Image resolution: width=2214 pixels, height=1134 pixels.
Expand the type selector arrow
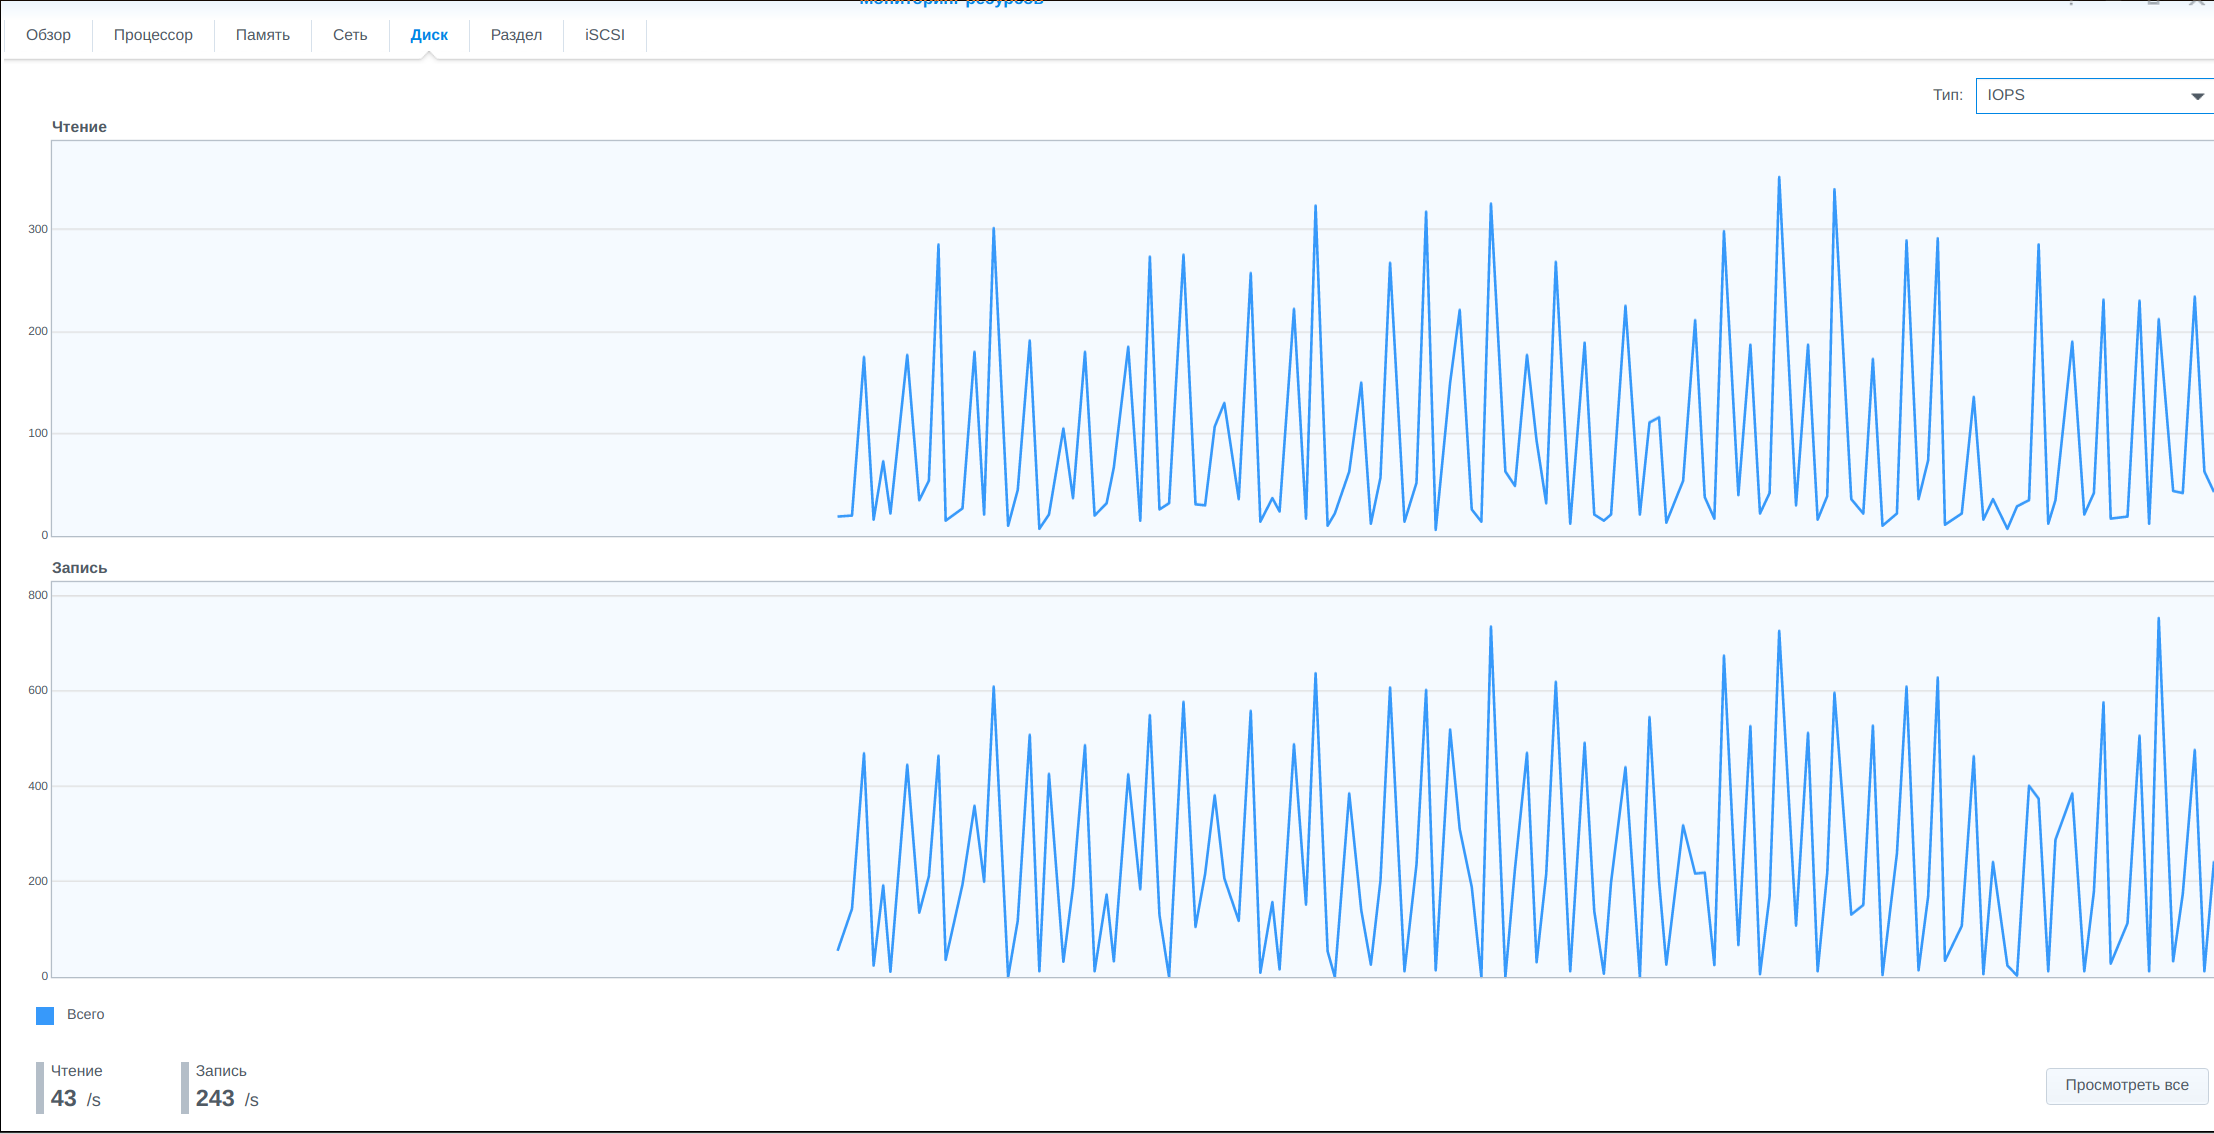pos(2197,97)
